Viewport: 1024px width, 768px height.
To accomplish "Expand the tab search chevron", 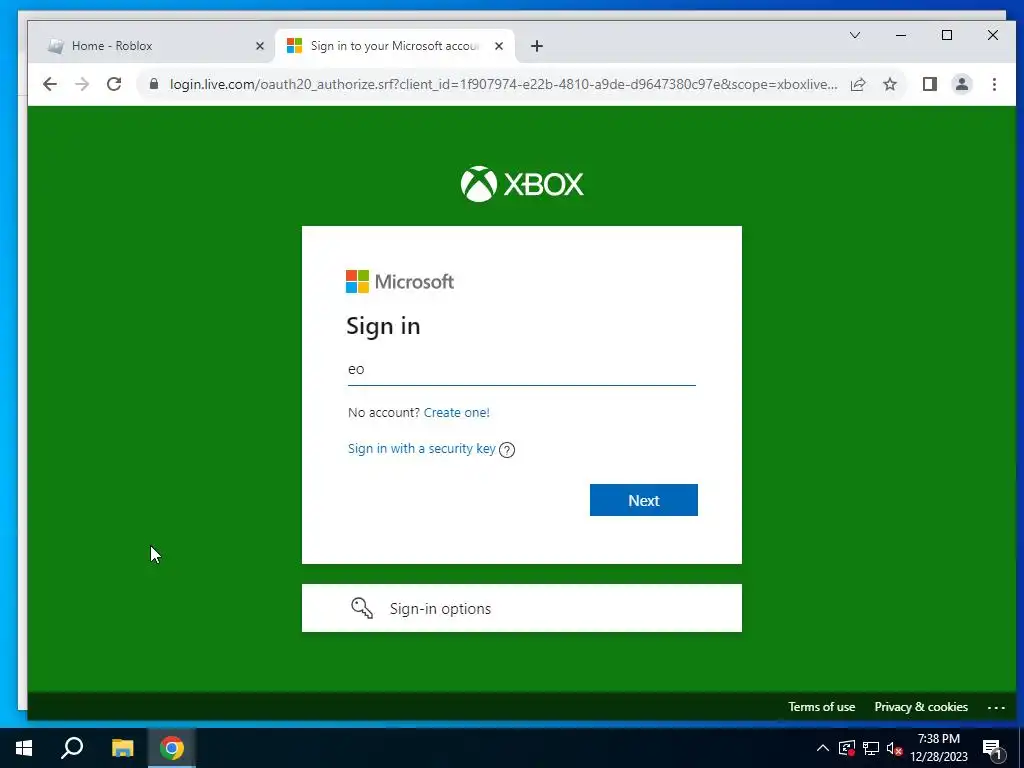I will (x=855, y=35).
